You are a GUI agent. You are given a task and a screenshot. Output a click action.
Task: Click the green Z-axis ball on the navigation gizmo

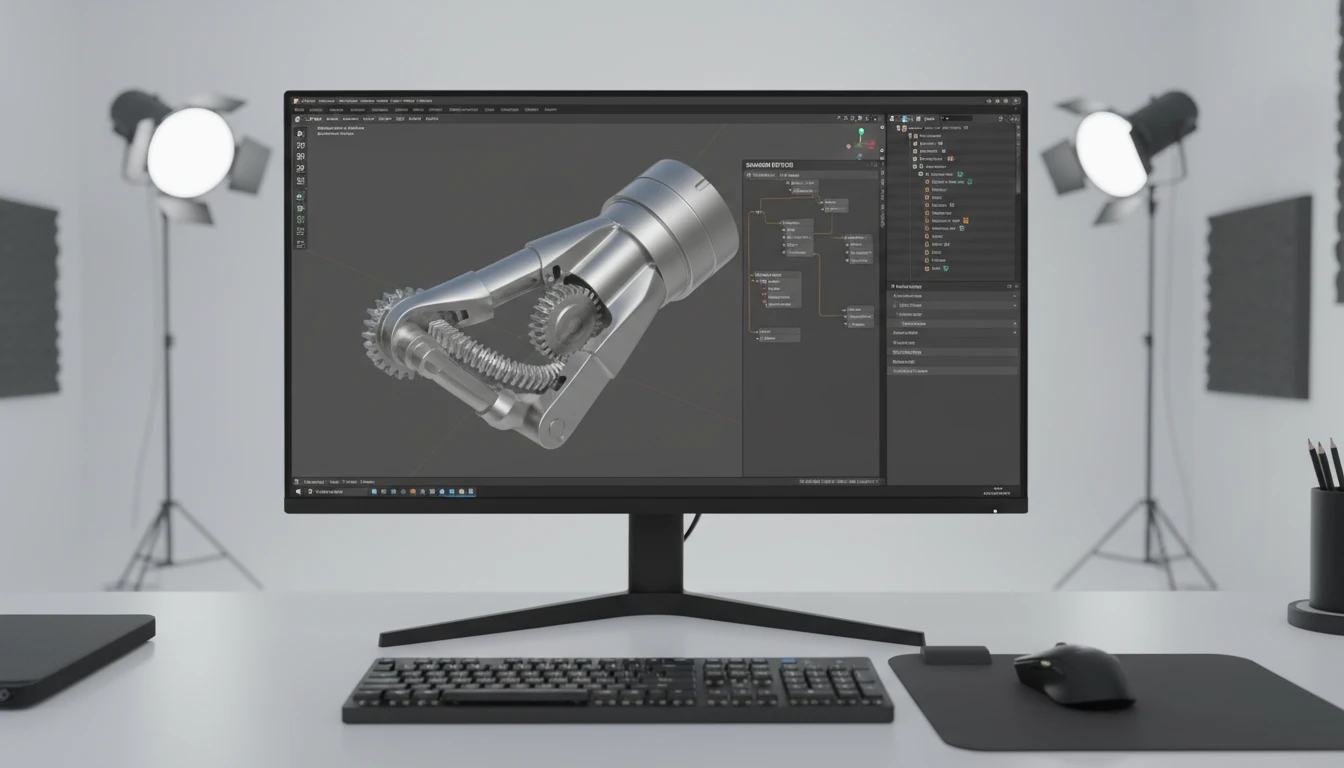pos(861,131)
